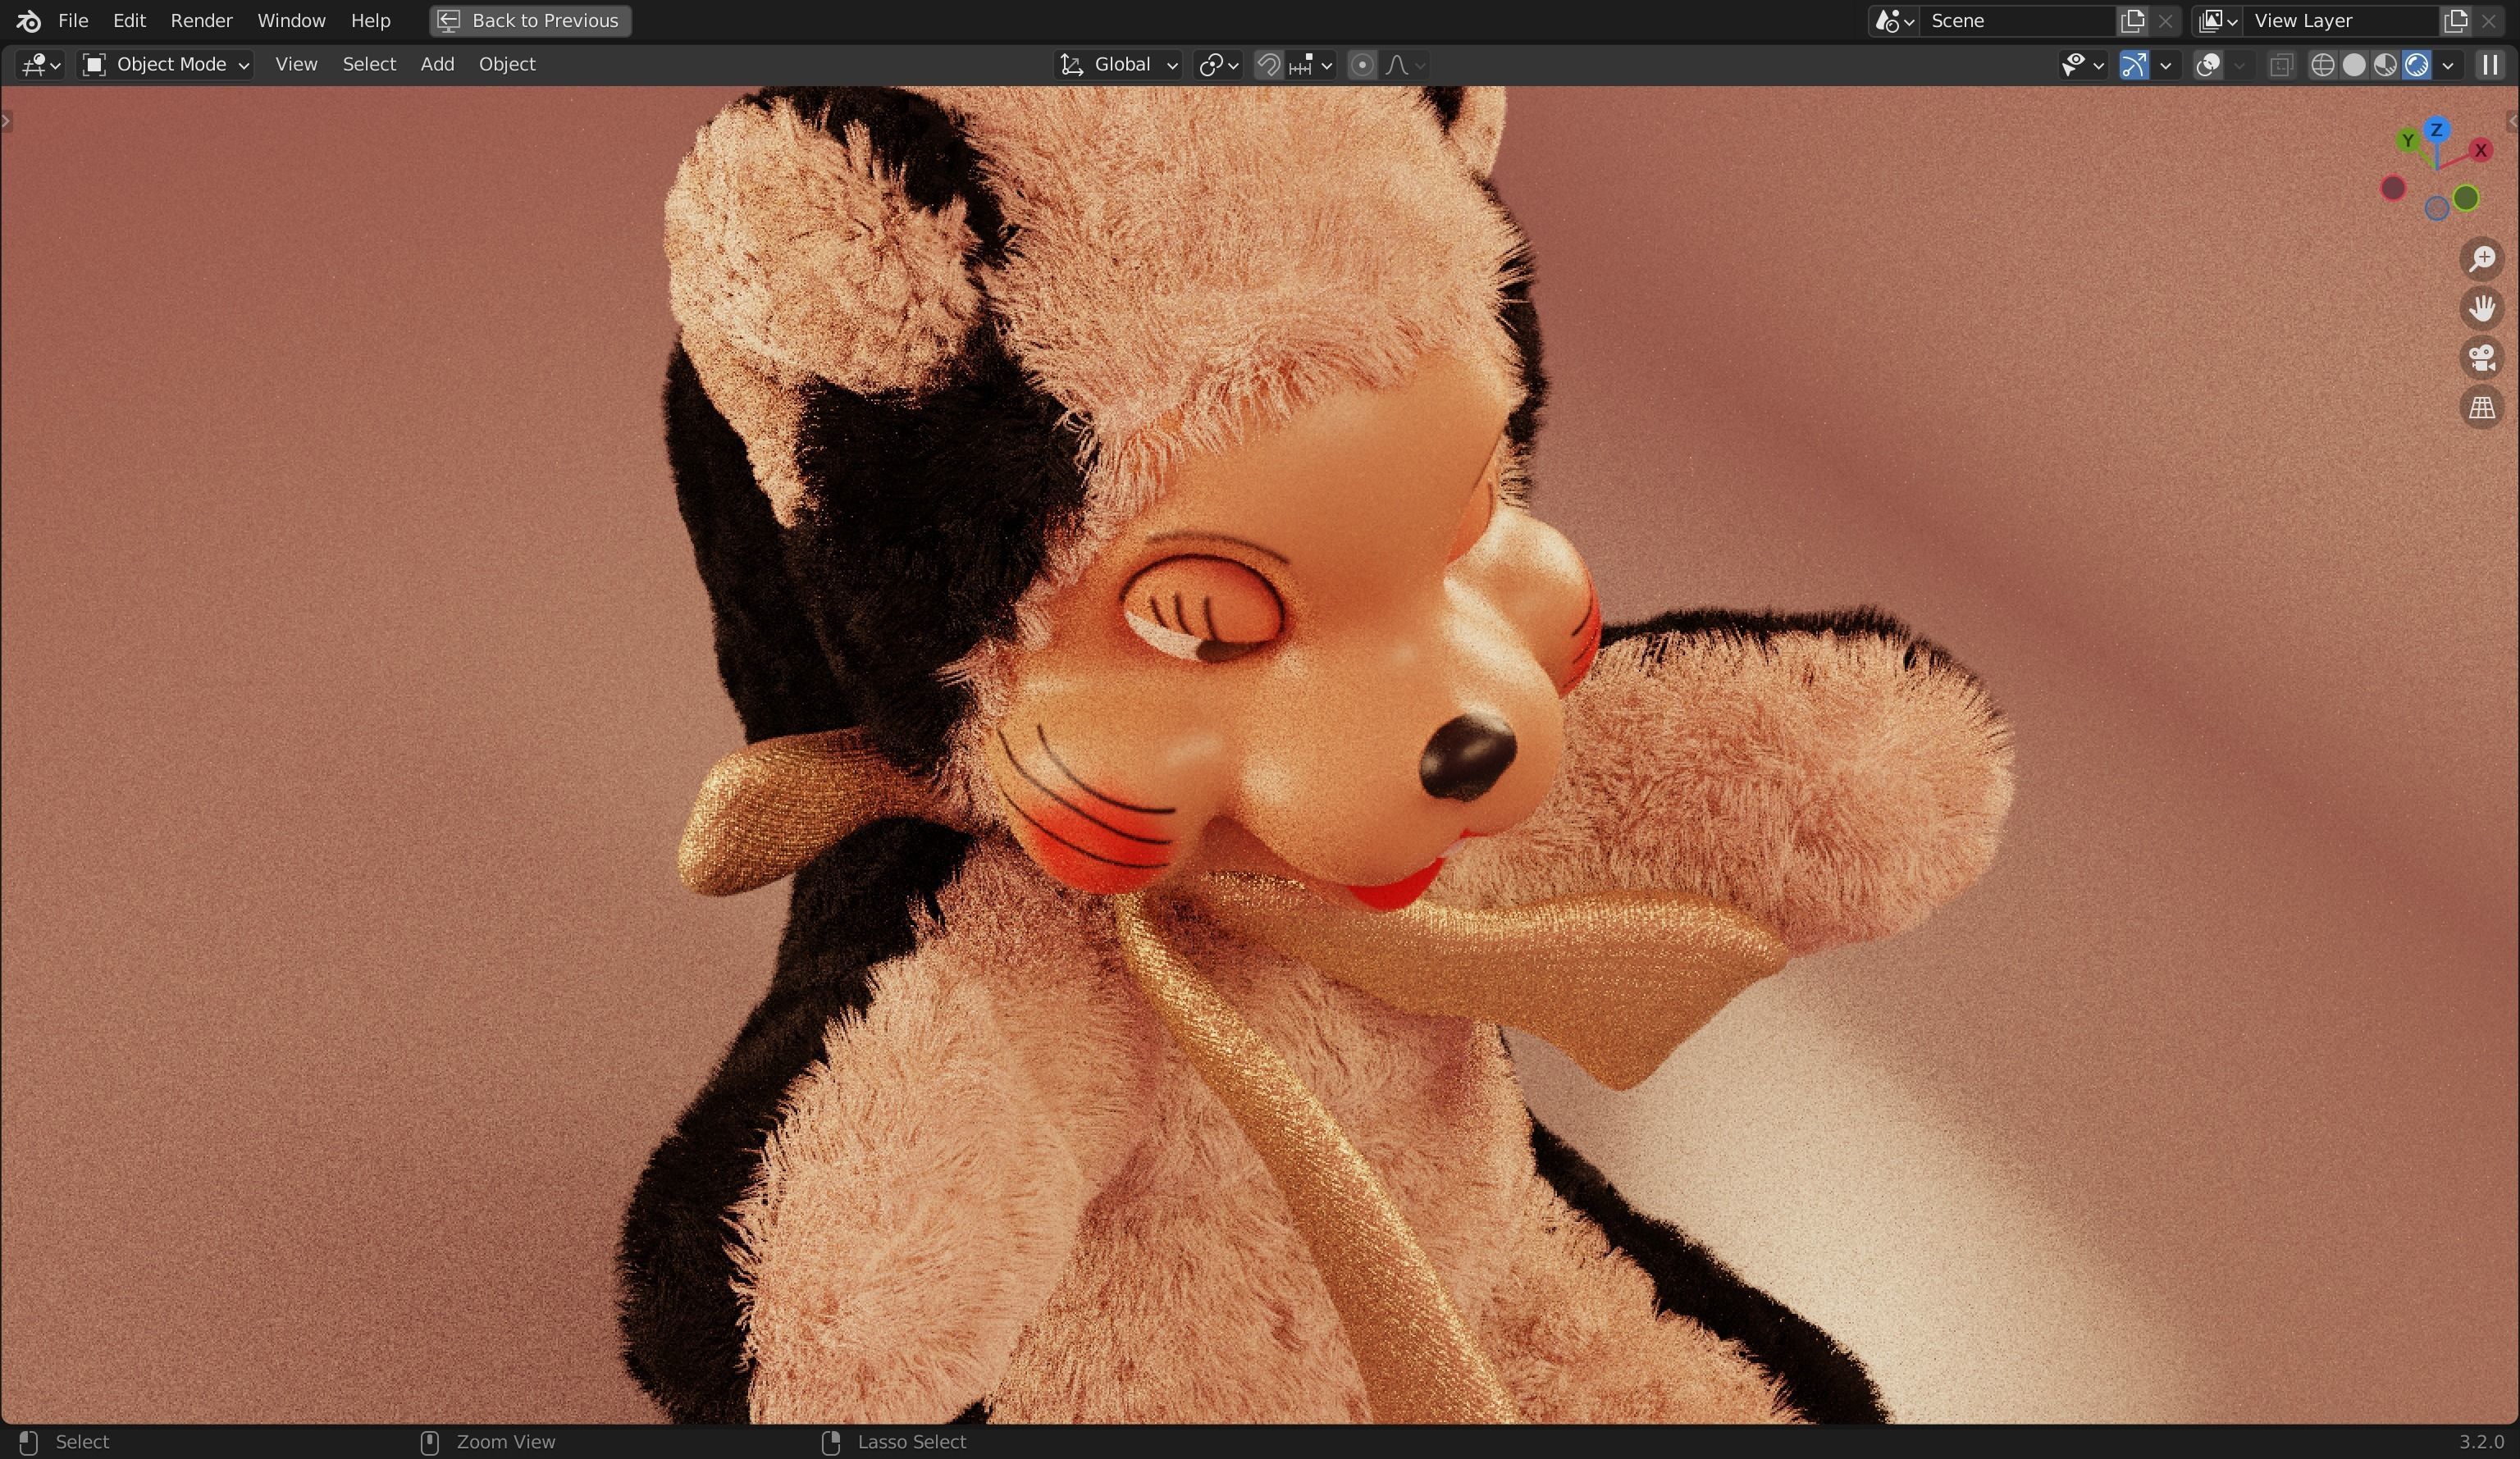
Task: Open the object type visibility dropdown
Action: point(2082,65)
